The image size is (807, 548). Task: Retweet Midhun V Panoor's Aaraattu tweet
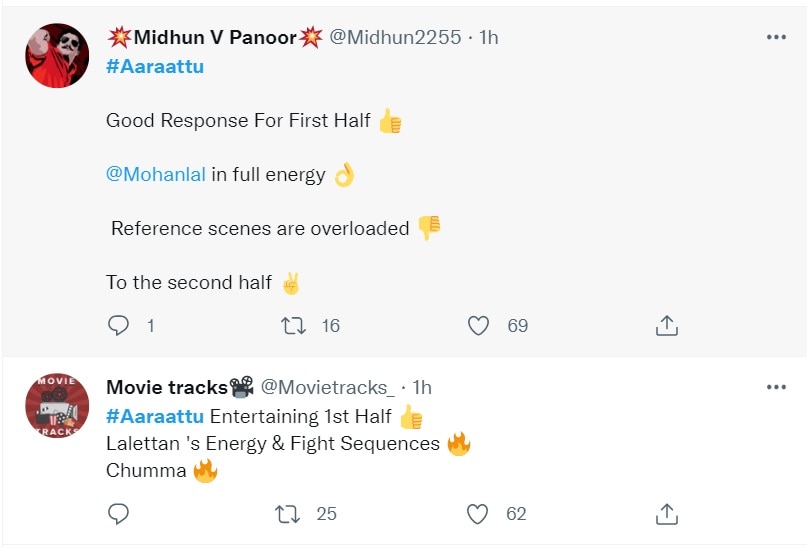point(294,326)
